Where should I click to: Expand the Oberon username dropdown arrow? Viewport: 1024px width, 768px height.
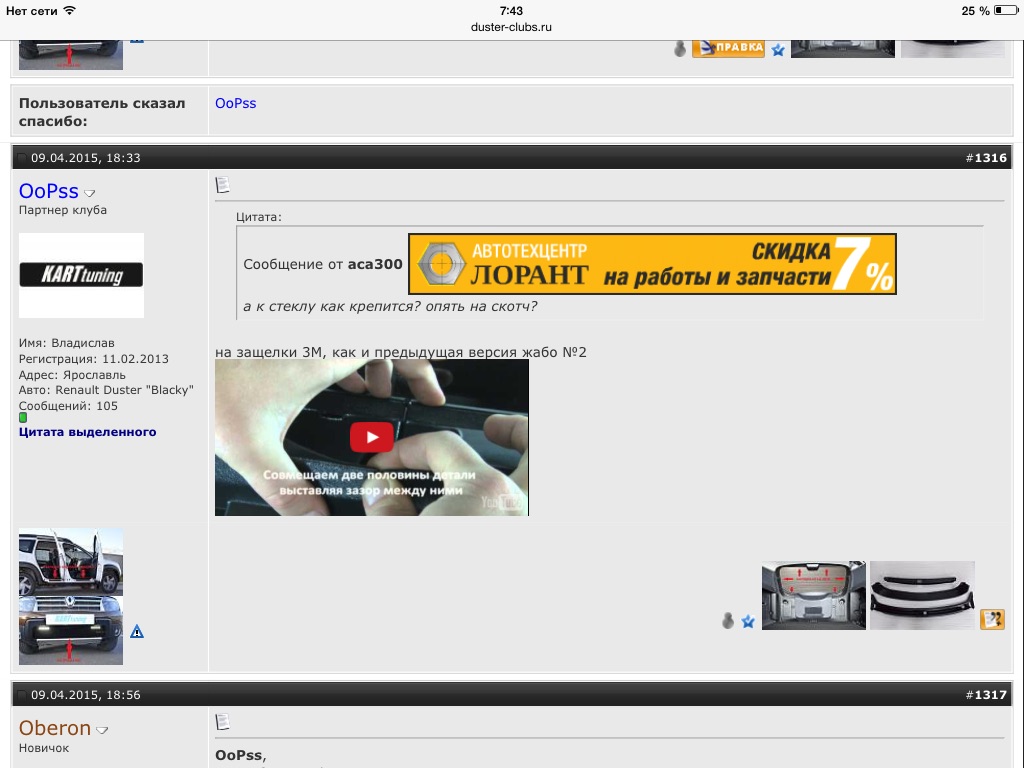[x=102, y=730]
